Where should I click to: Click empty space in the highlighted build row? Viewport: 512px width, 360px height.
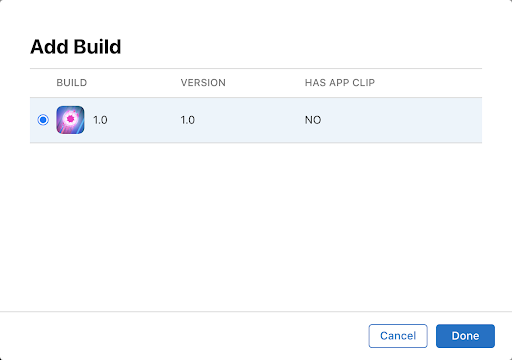pos(400,120)
